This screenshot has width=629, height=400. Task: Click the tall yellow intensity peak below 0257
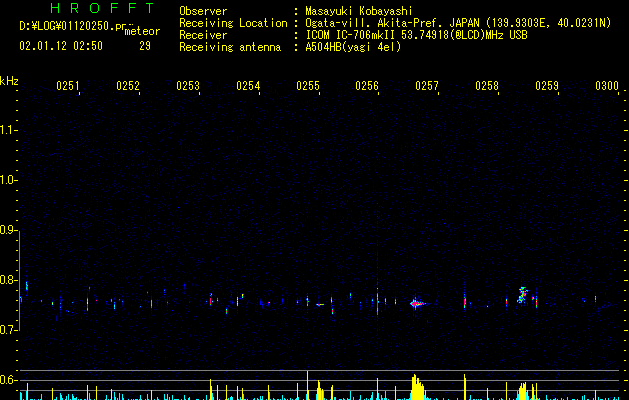[417, 387]
